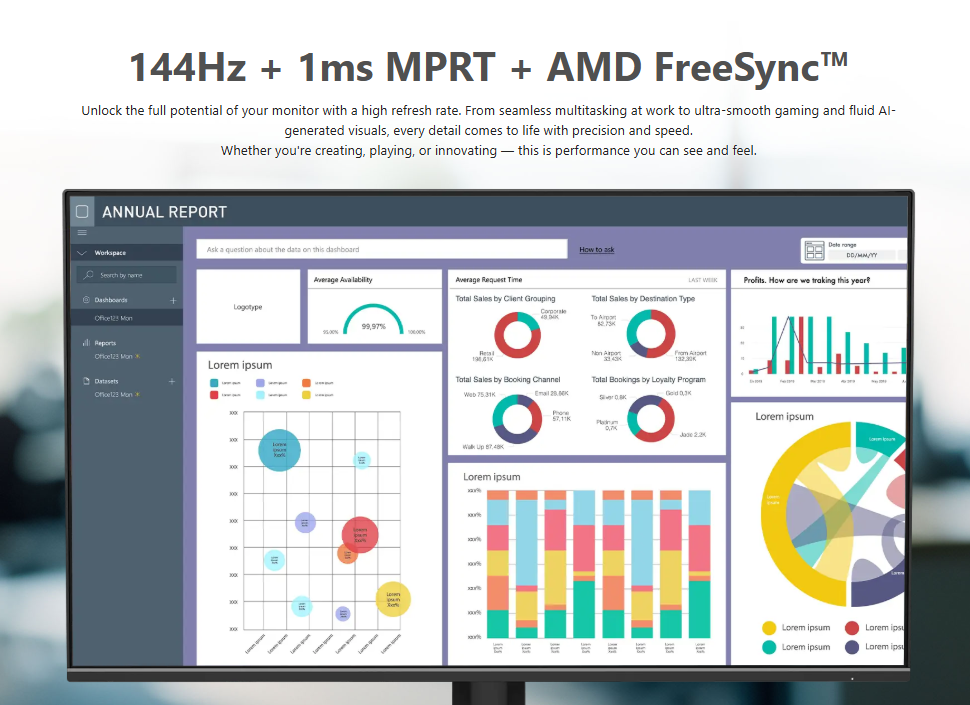Click the search magnifier icon in the sidebar
The height and width of the screenshot is (705, 970).
pos(89,275)
